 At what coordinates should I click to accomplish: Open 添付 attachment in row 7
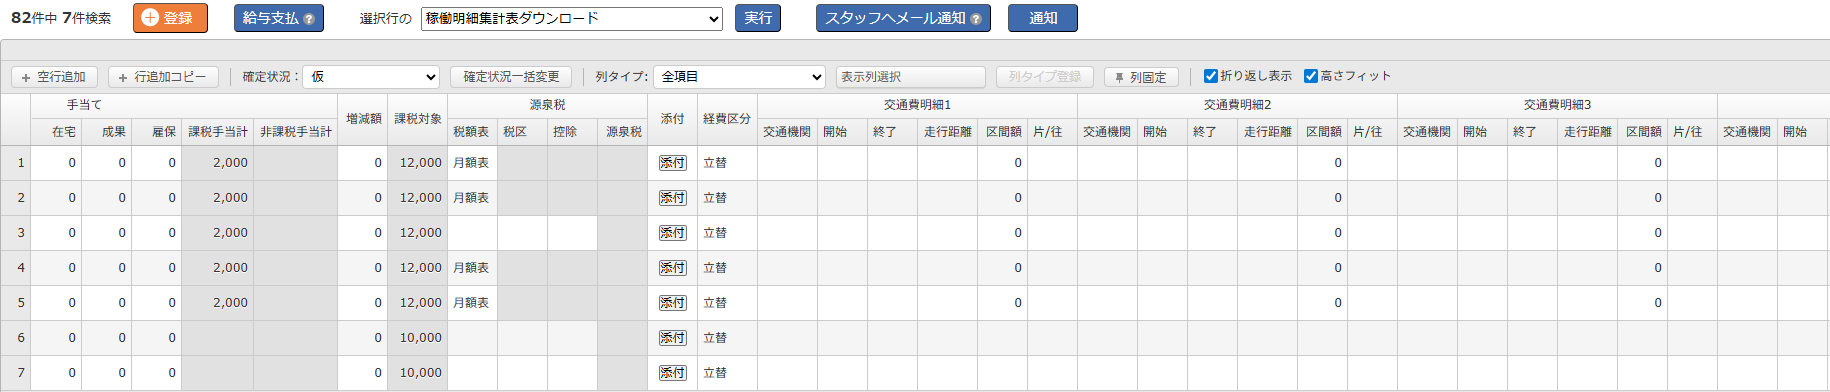click(672, 373)
